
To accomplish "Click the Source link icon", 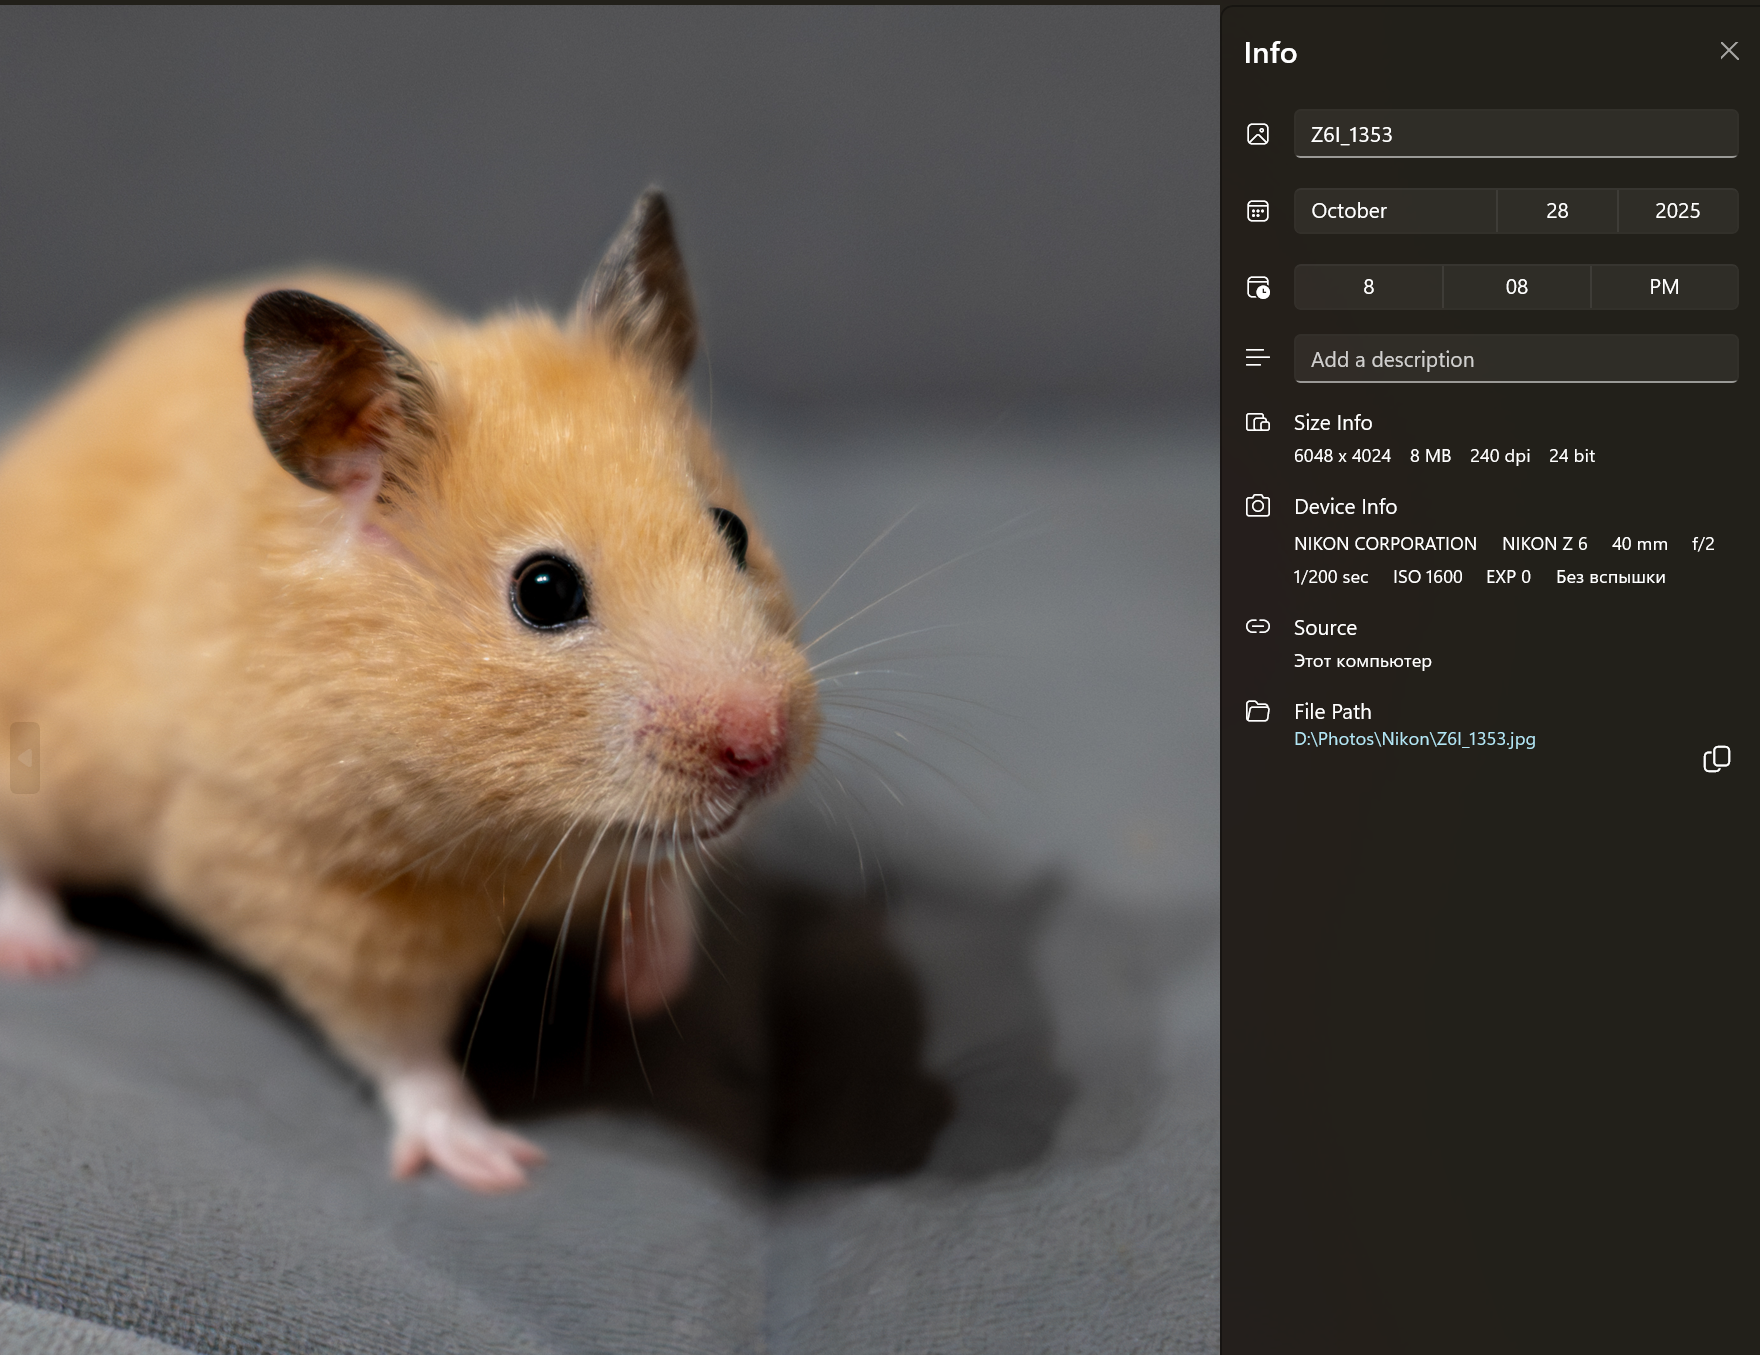I will point(1258,627).
